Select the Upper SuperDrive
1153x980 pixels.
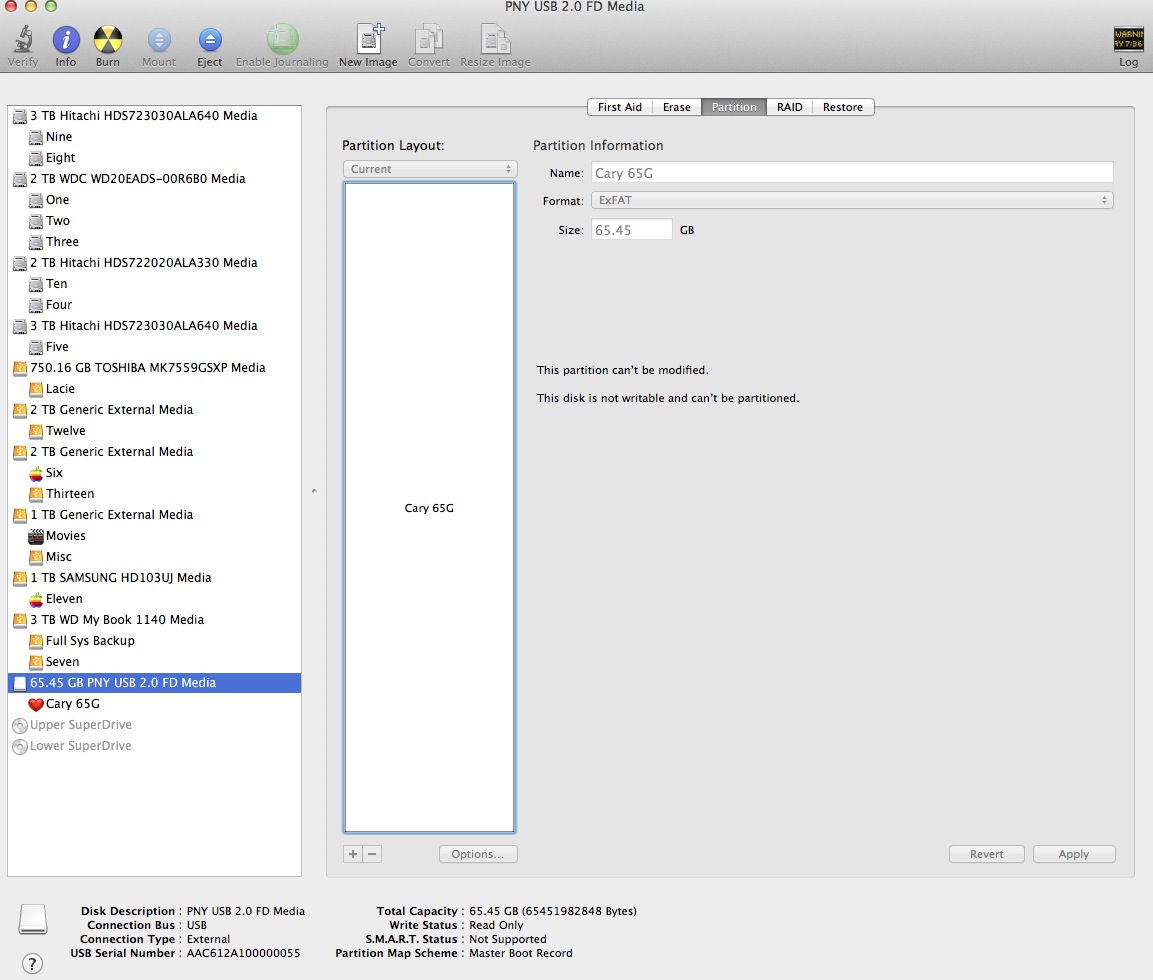(154, 725)
